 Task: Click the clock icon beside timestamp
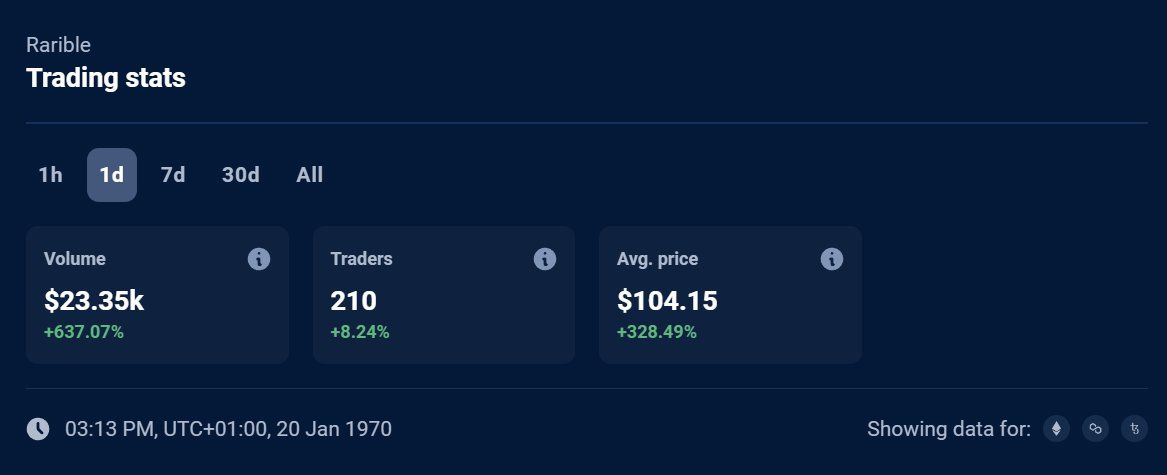point(38,429)
